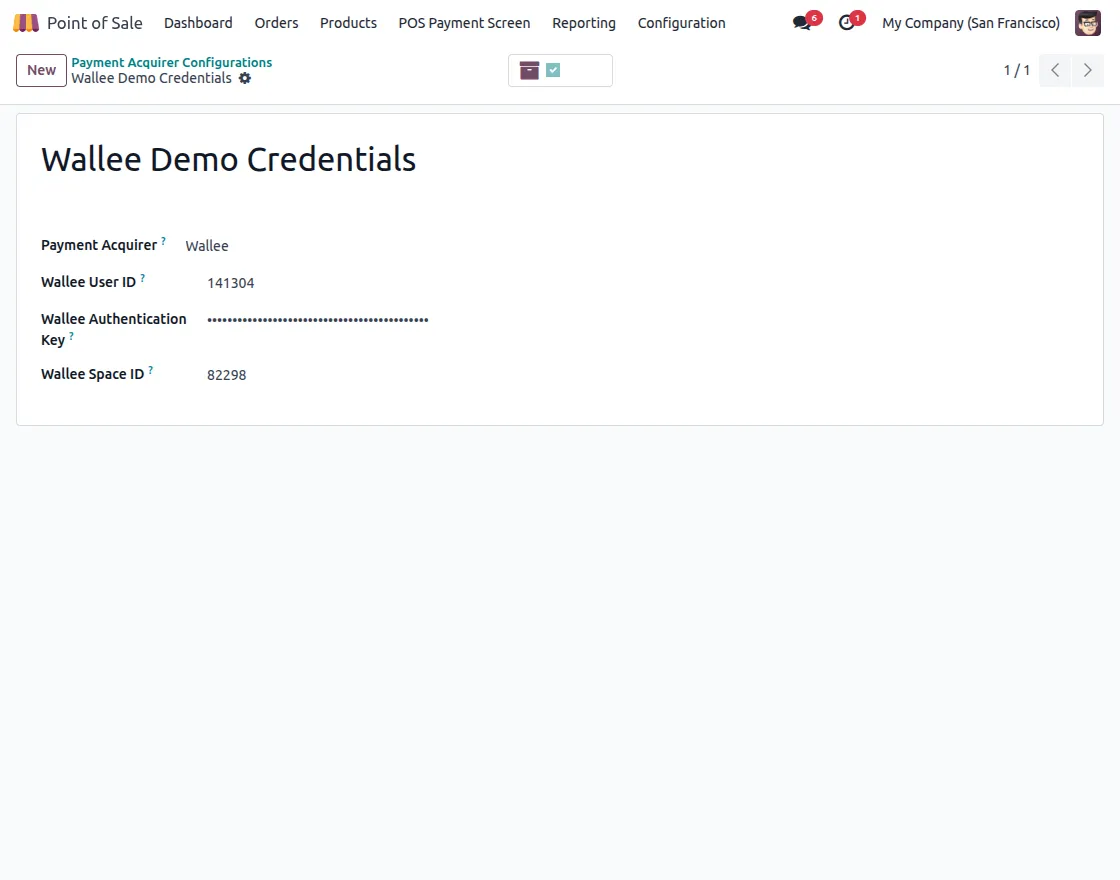Show help for Payment Acquirer
This screenshot has height=880, width=1120.
click(x=164, y=241)
